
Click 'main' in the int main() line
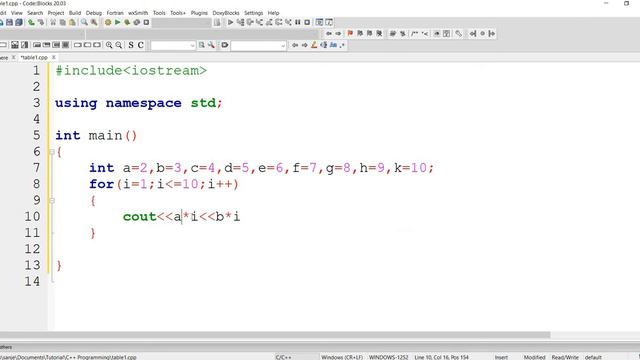105,136
